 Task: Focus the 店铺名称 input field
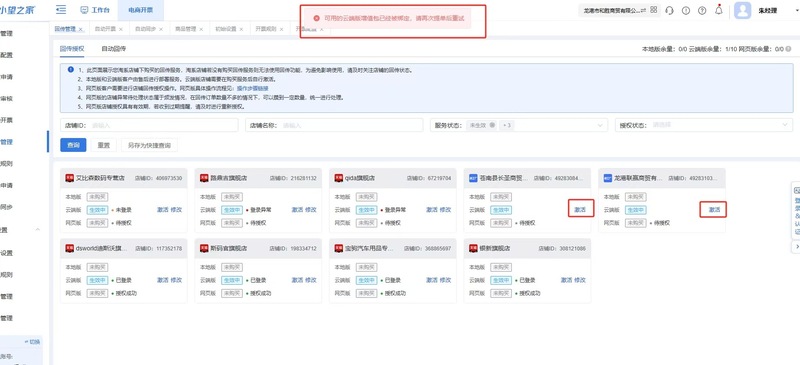(334, 125)
